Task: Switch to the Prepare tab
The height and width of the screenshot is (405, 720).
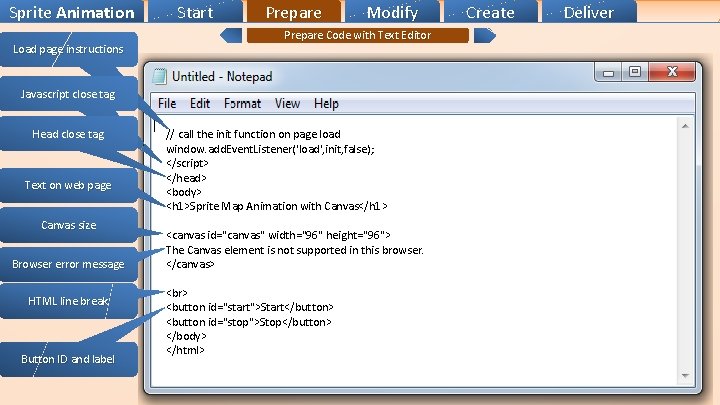Action: 294,12
